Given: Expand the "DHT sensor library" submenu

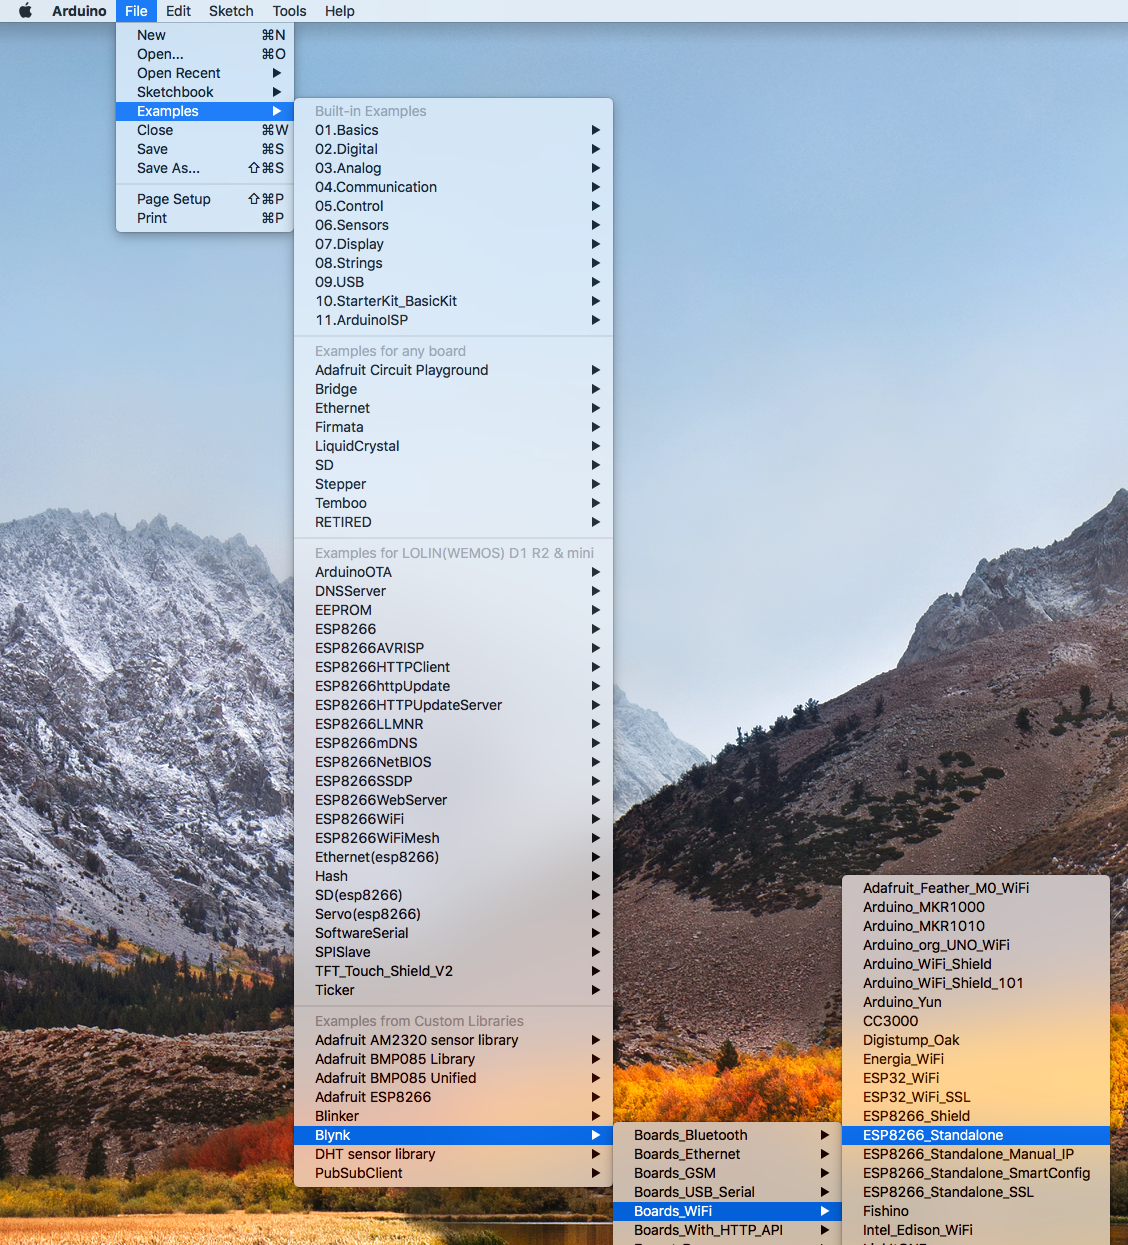Looking at the screenshot, I should pos(375,1153).
